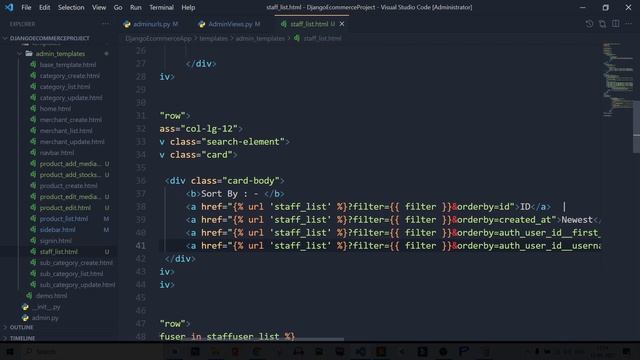
Task: Switch to the adminurls.py tab
Action: (x=151, y=24)
